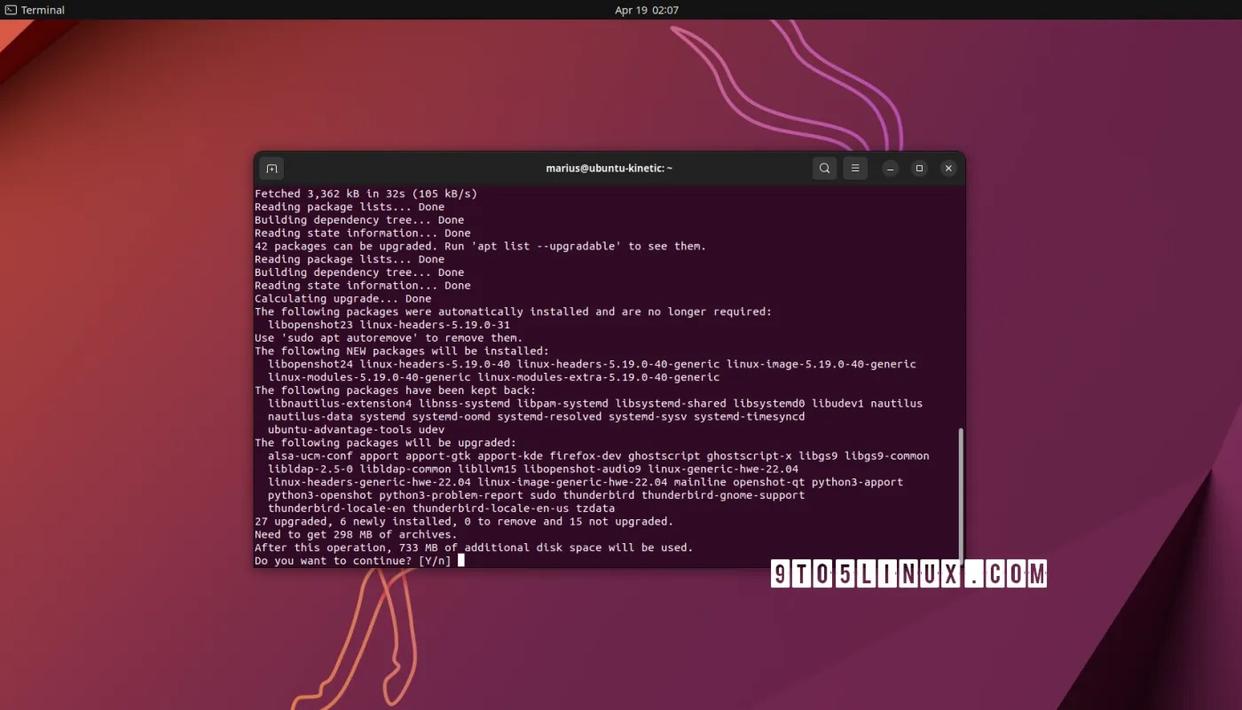The height and width of the screenshot is (710, 1242).
Task: Click the terminal prompt cursor after [Y/n]
Action: click(x=460, y=560)
